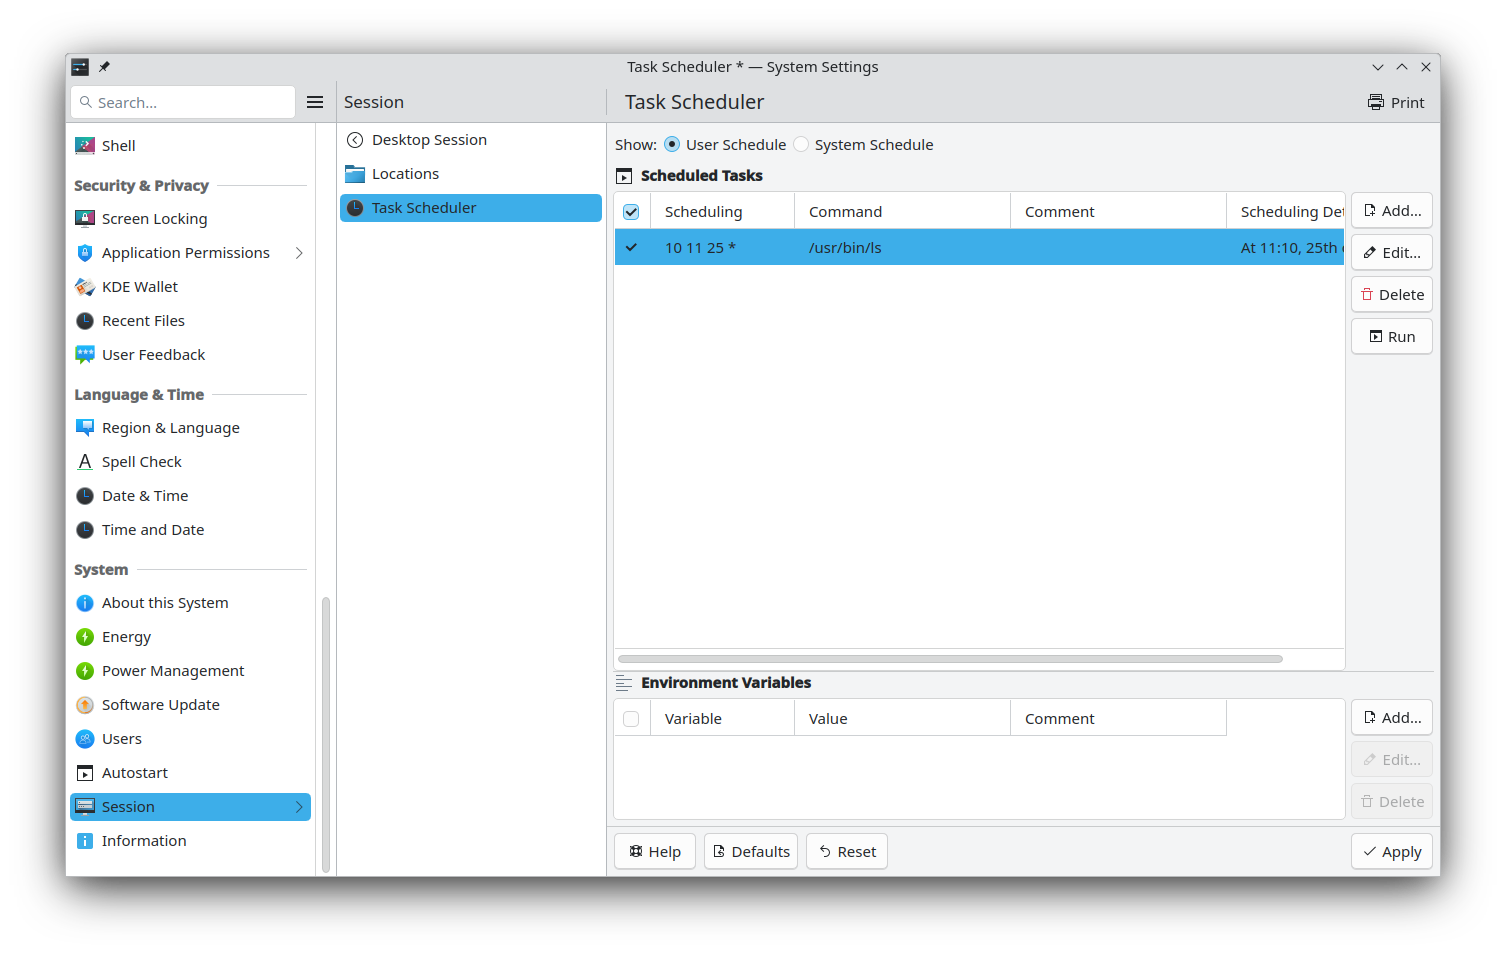Run the selected task now
The height and width of the screenshot is (954, 1506).
[x=1392, y=337]
